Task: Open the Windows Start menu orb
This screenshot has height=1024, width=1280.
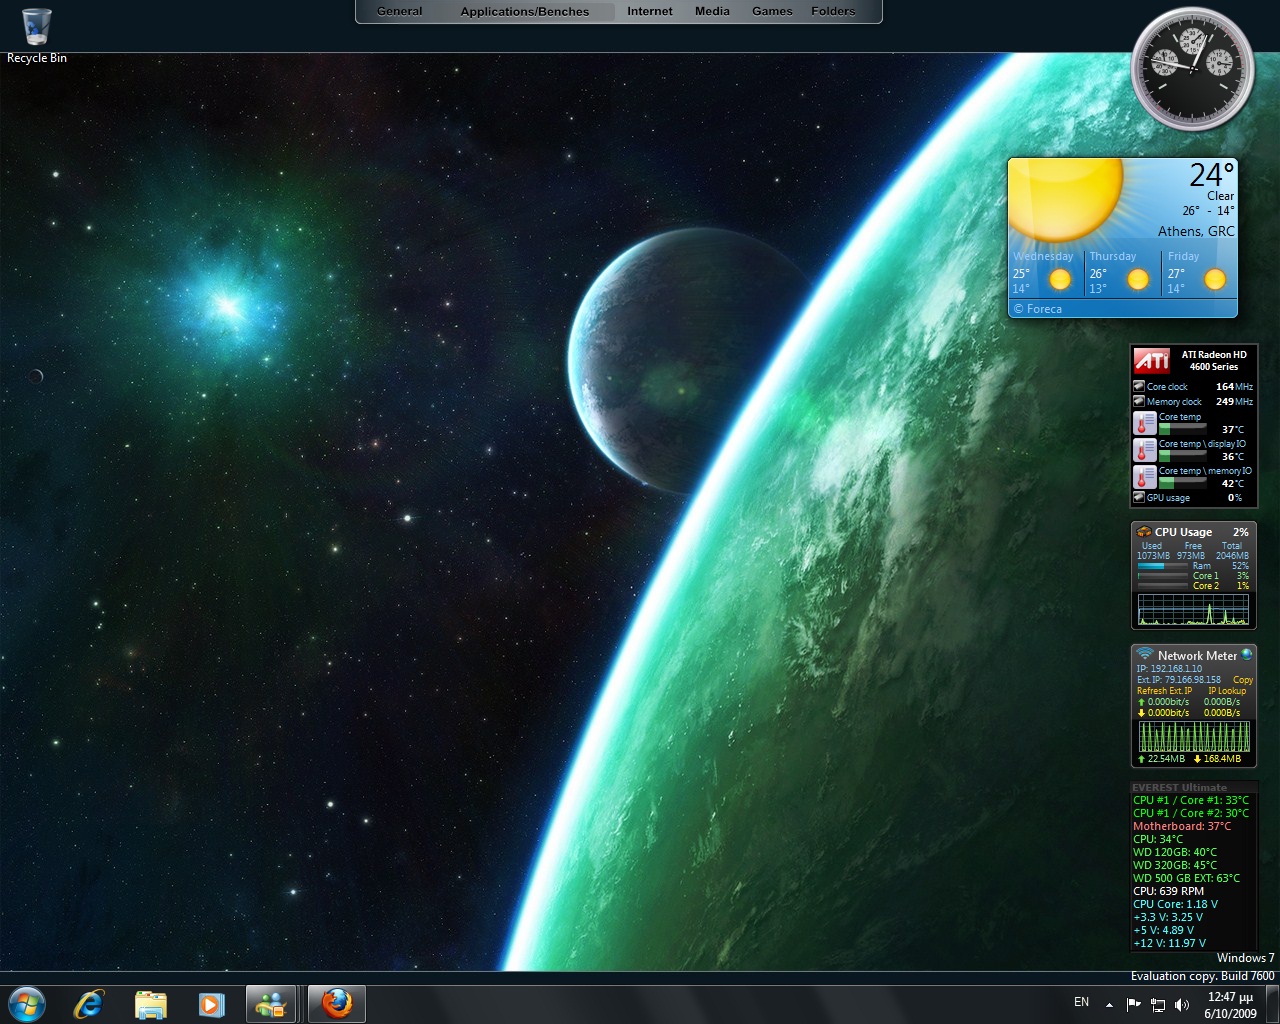Action: click(27, 1003)
